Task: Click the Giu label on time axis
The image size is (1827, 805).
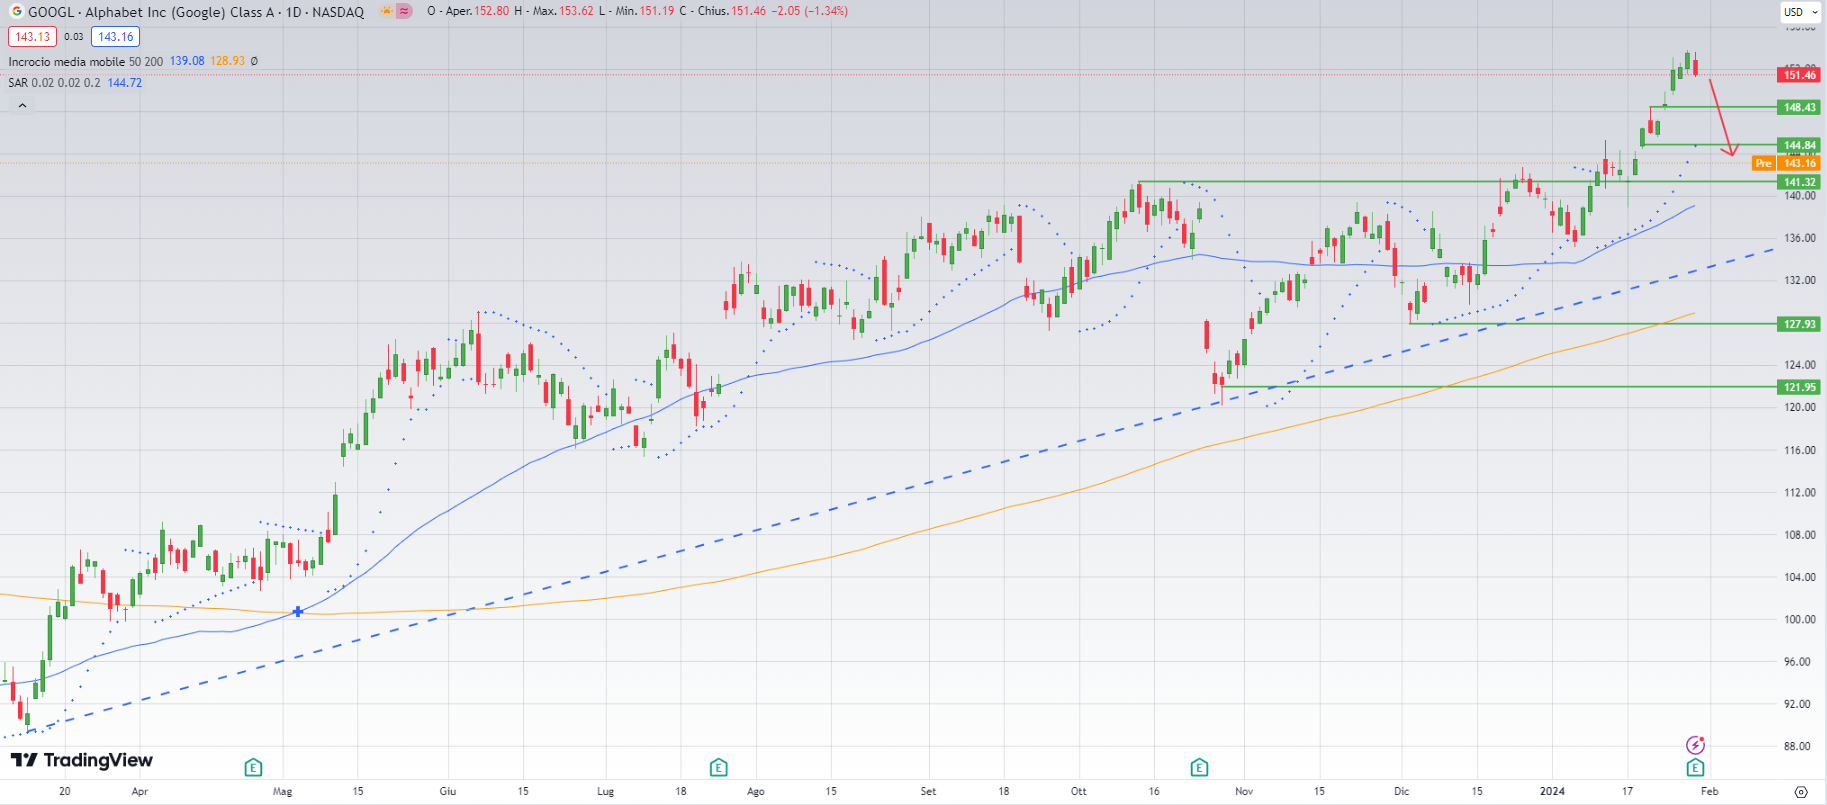Action: (448, 791)
